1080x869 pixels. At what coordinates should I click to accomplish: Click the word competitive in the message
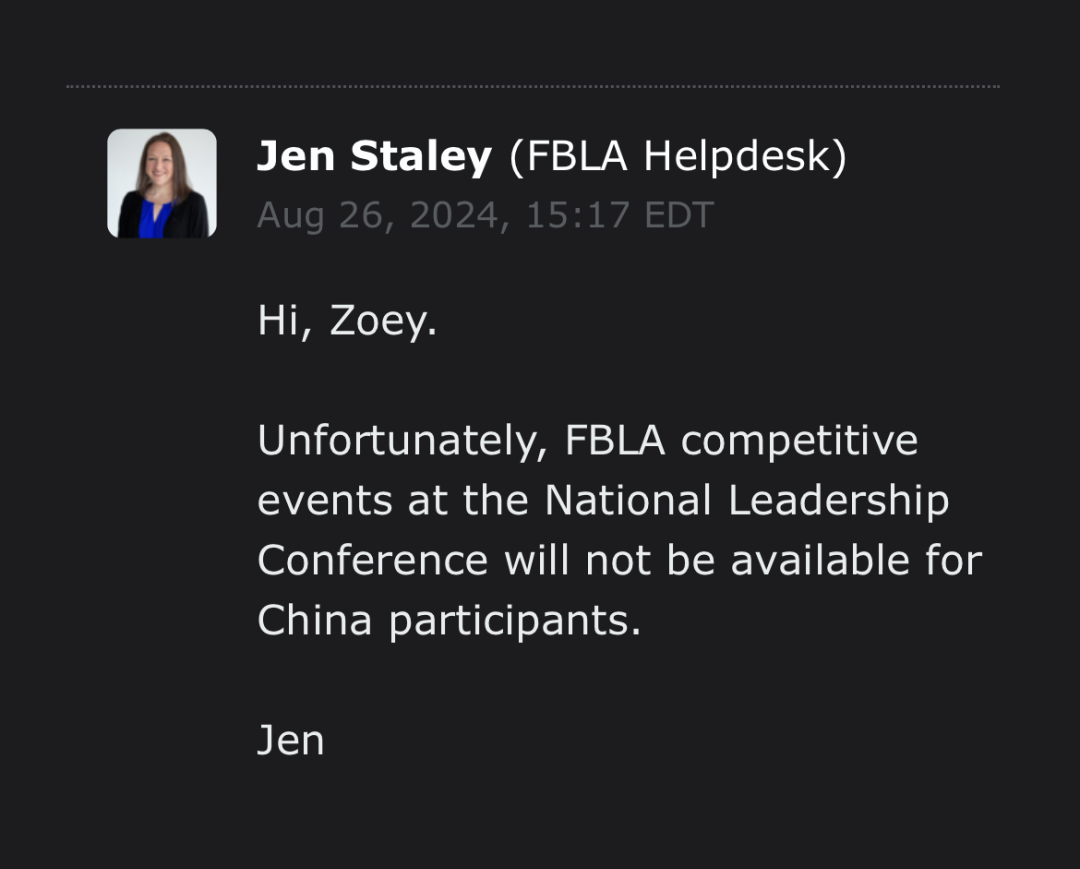tap(800, 441)
